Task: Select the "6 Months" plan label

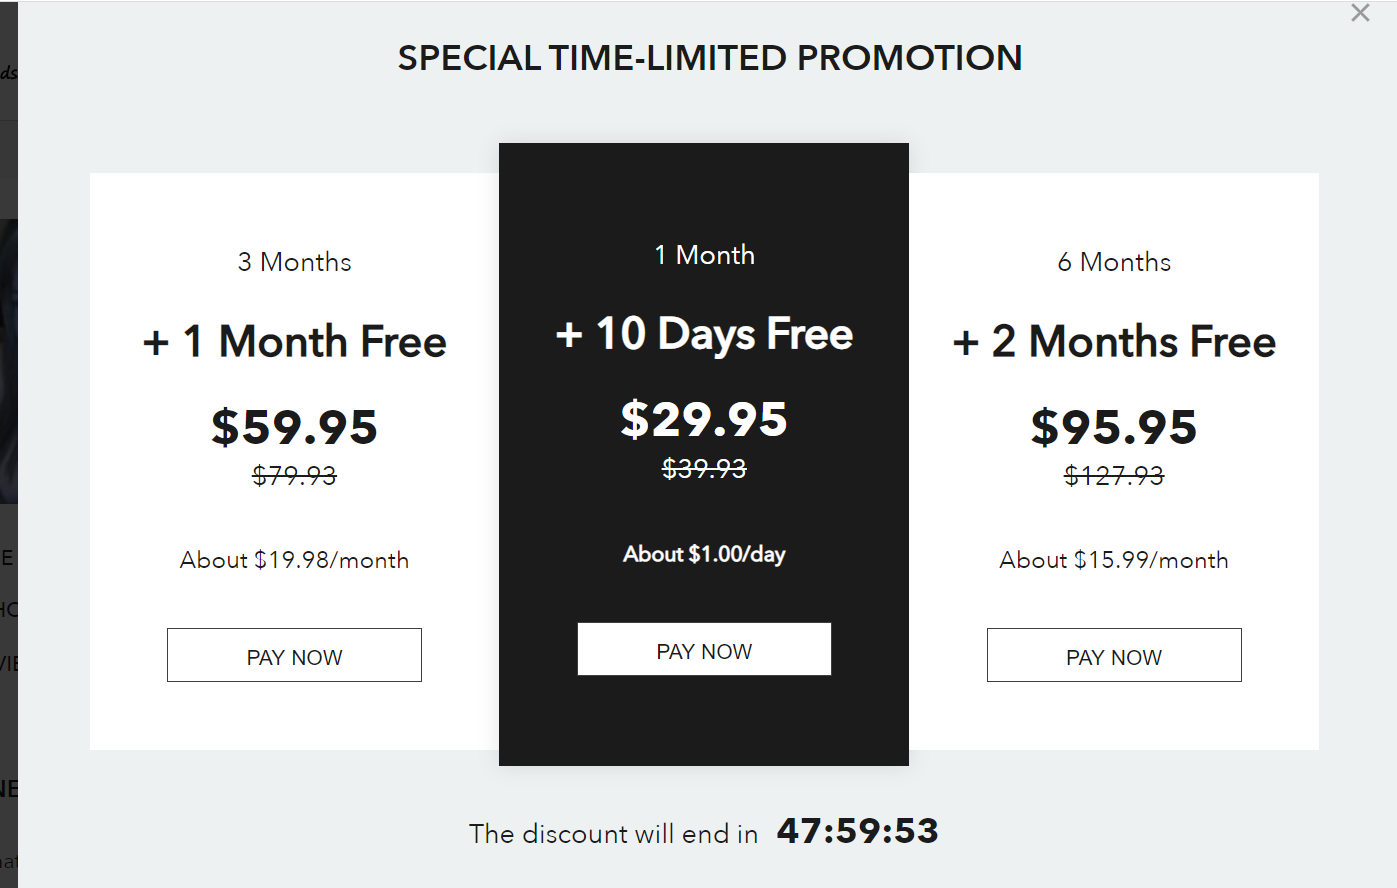Action: click(x=1114, y=262)
